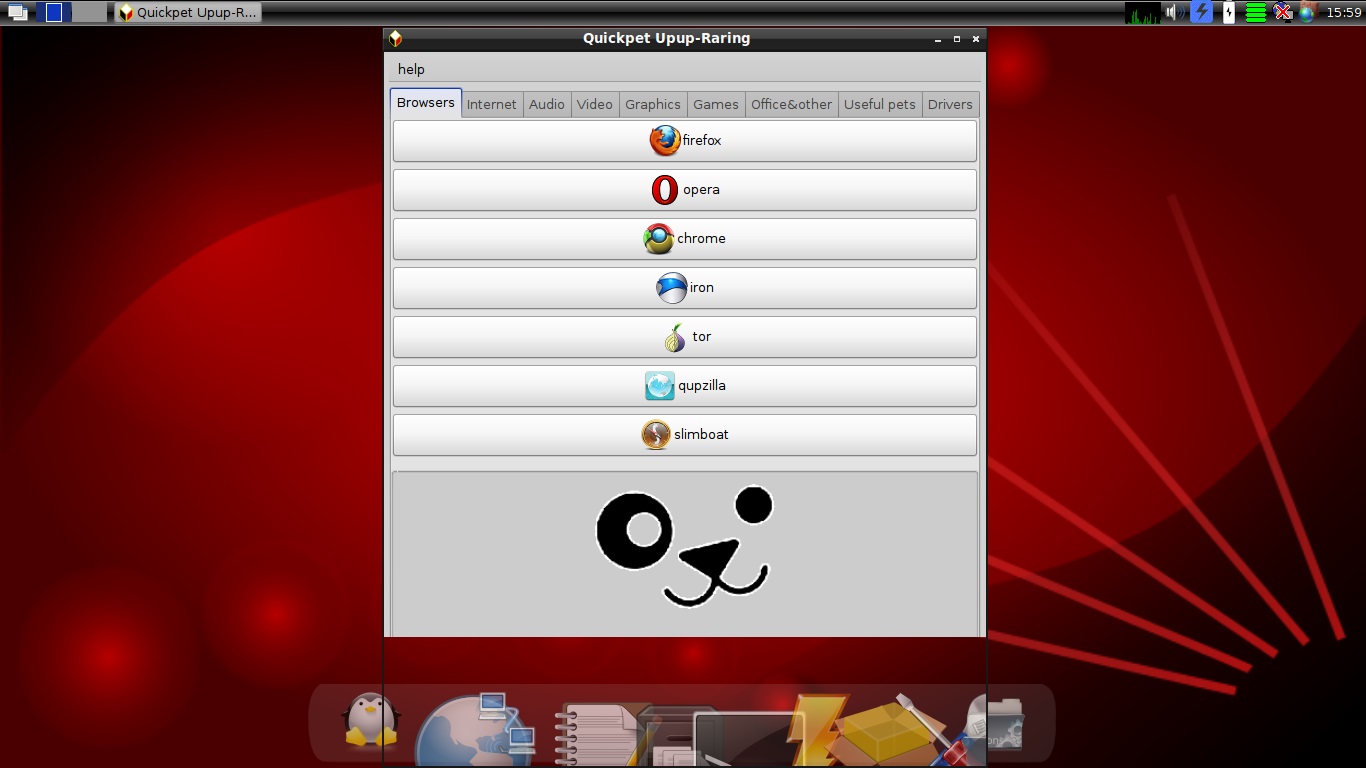Click the show desktop icon in the panel
Image resolution: width=1366 pixels, height=768 pixels.
click(x=17, y=13)
